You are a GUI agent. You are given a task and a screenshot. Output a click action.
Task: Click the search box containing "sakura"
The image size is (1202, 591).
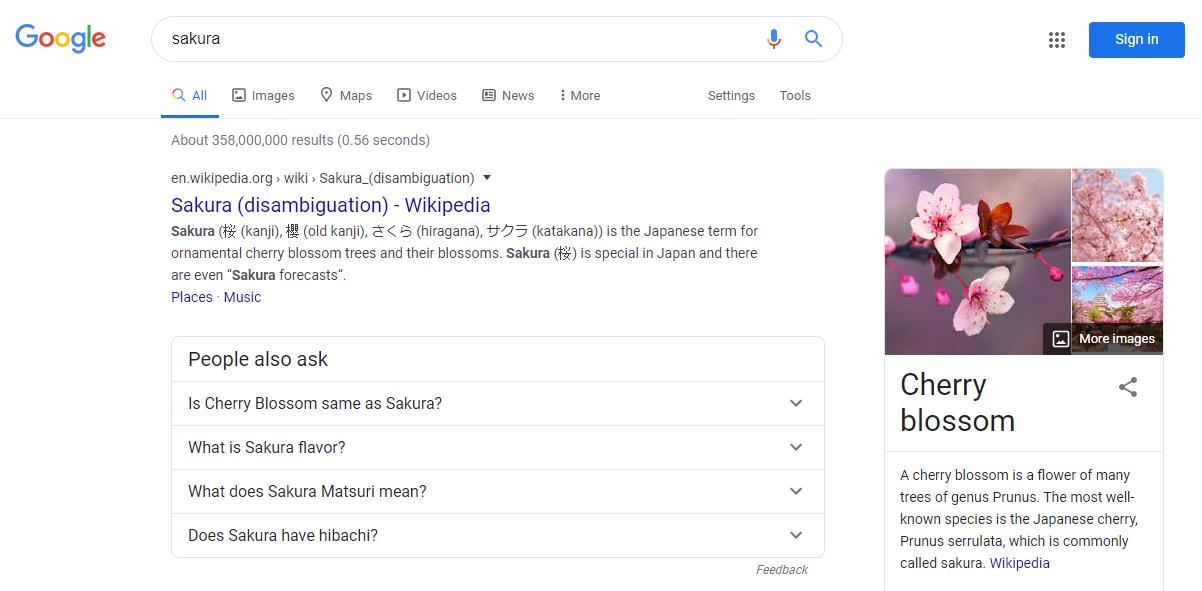click(460, 39)
